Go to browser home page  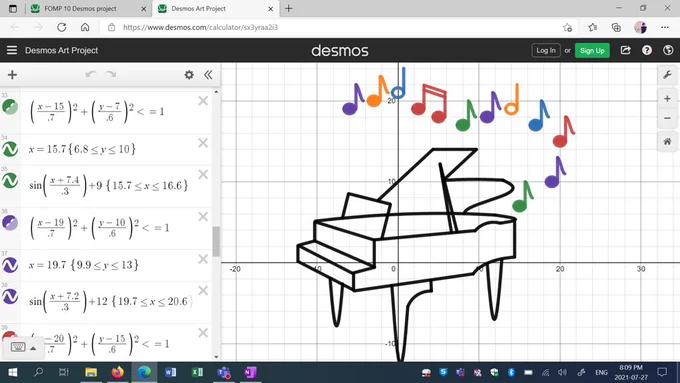point(85,27)
